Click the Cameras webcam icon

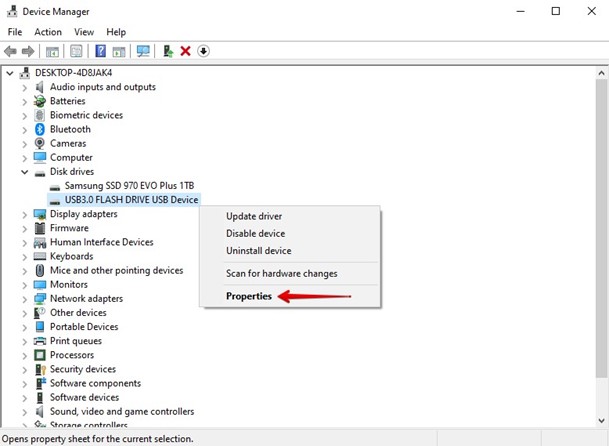coord(40,143)
